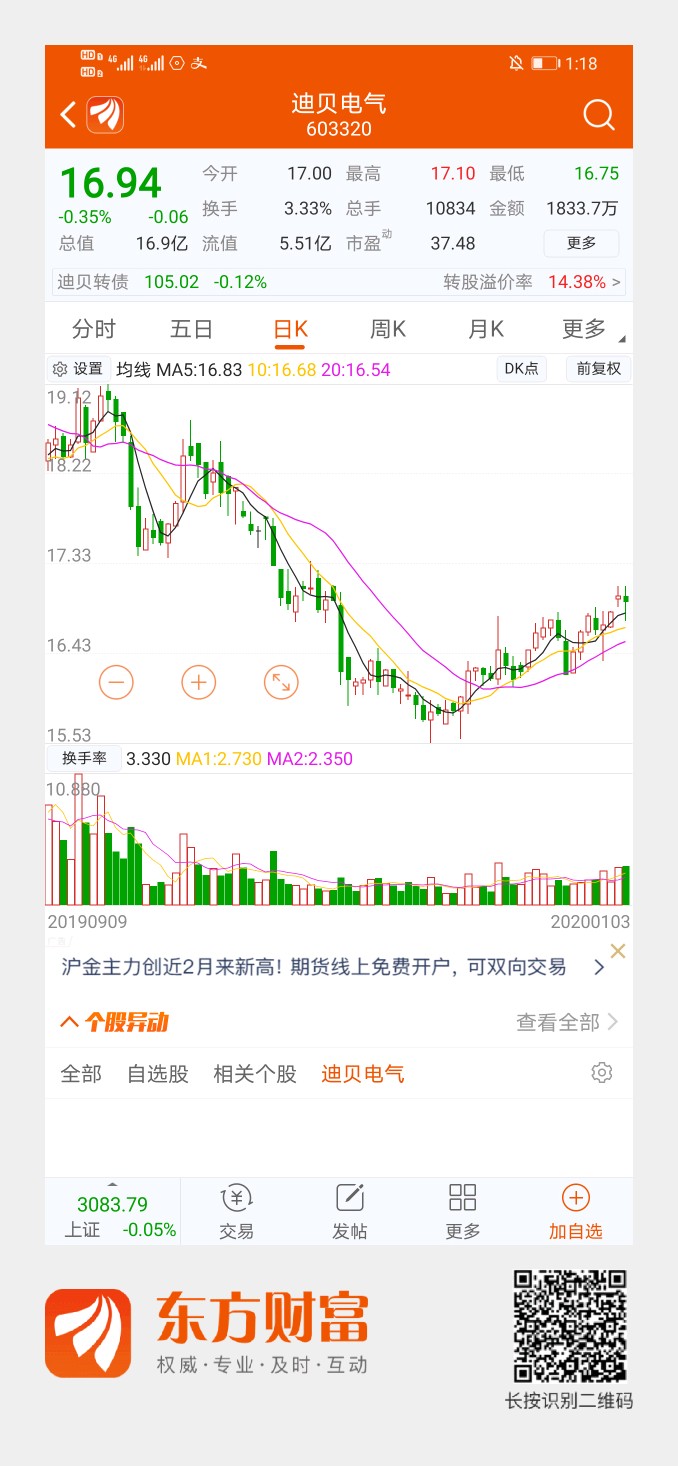This screenshot has width=678, height=1466.
Task: Close the 沪金主力 ad banner
Action: point(618,951)
